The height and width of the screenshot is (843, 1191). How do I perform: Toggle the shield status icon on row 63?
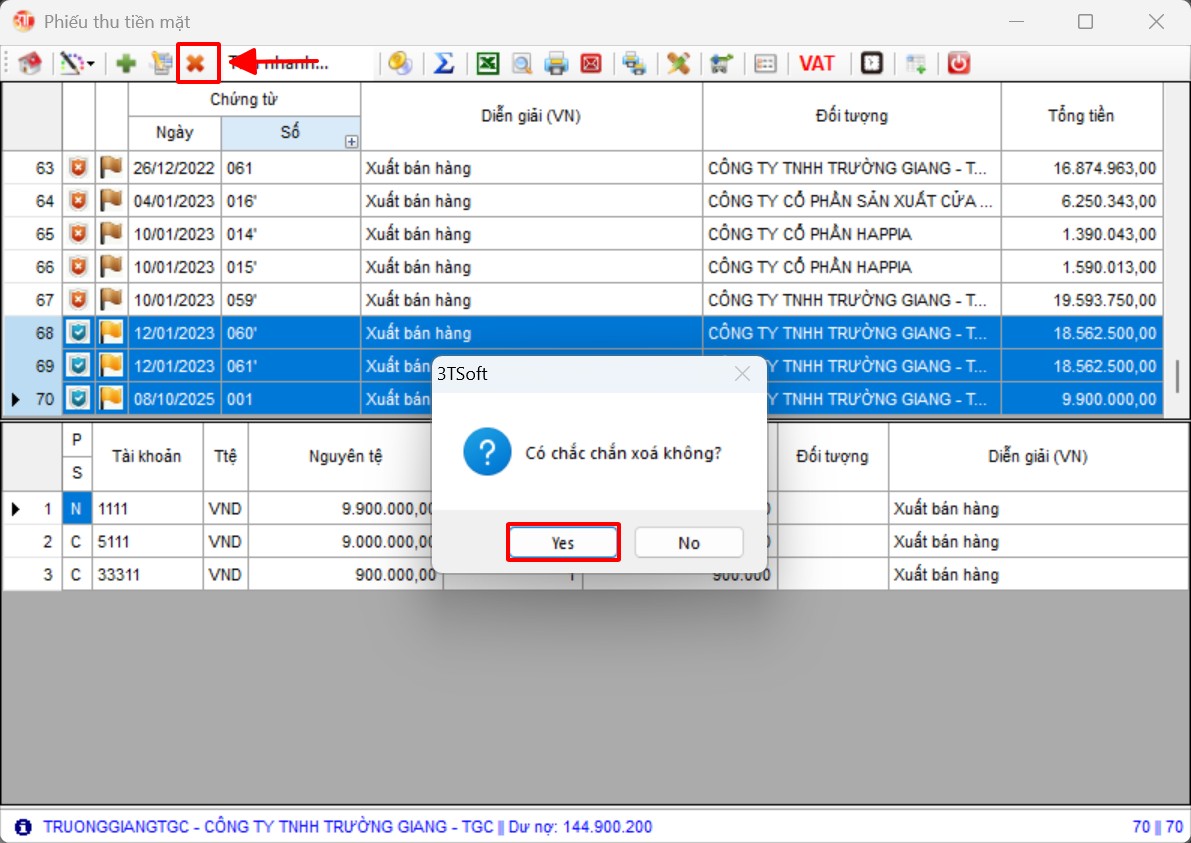pos(79,168)
